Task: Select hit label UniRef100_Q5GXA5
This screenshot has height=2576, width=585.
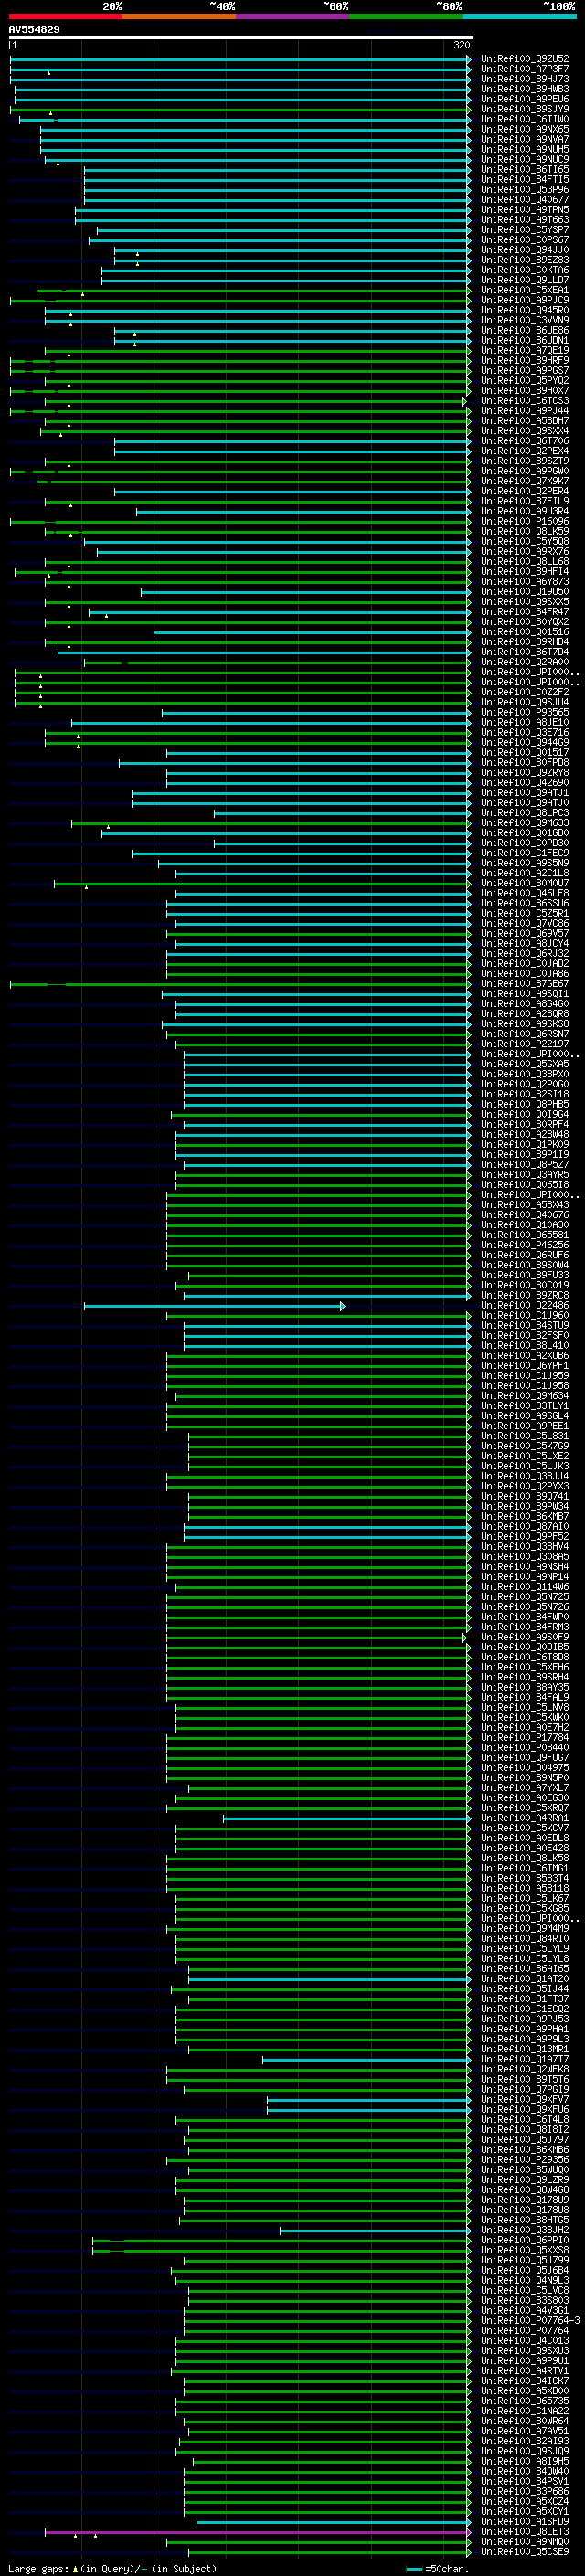Action: [525, 1064]
